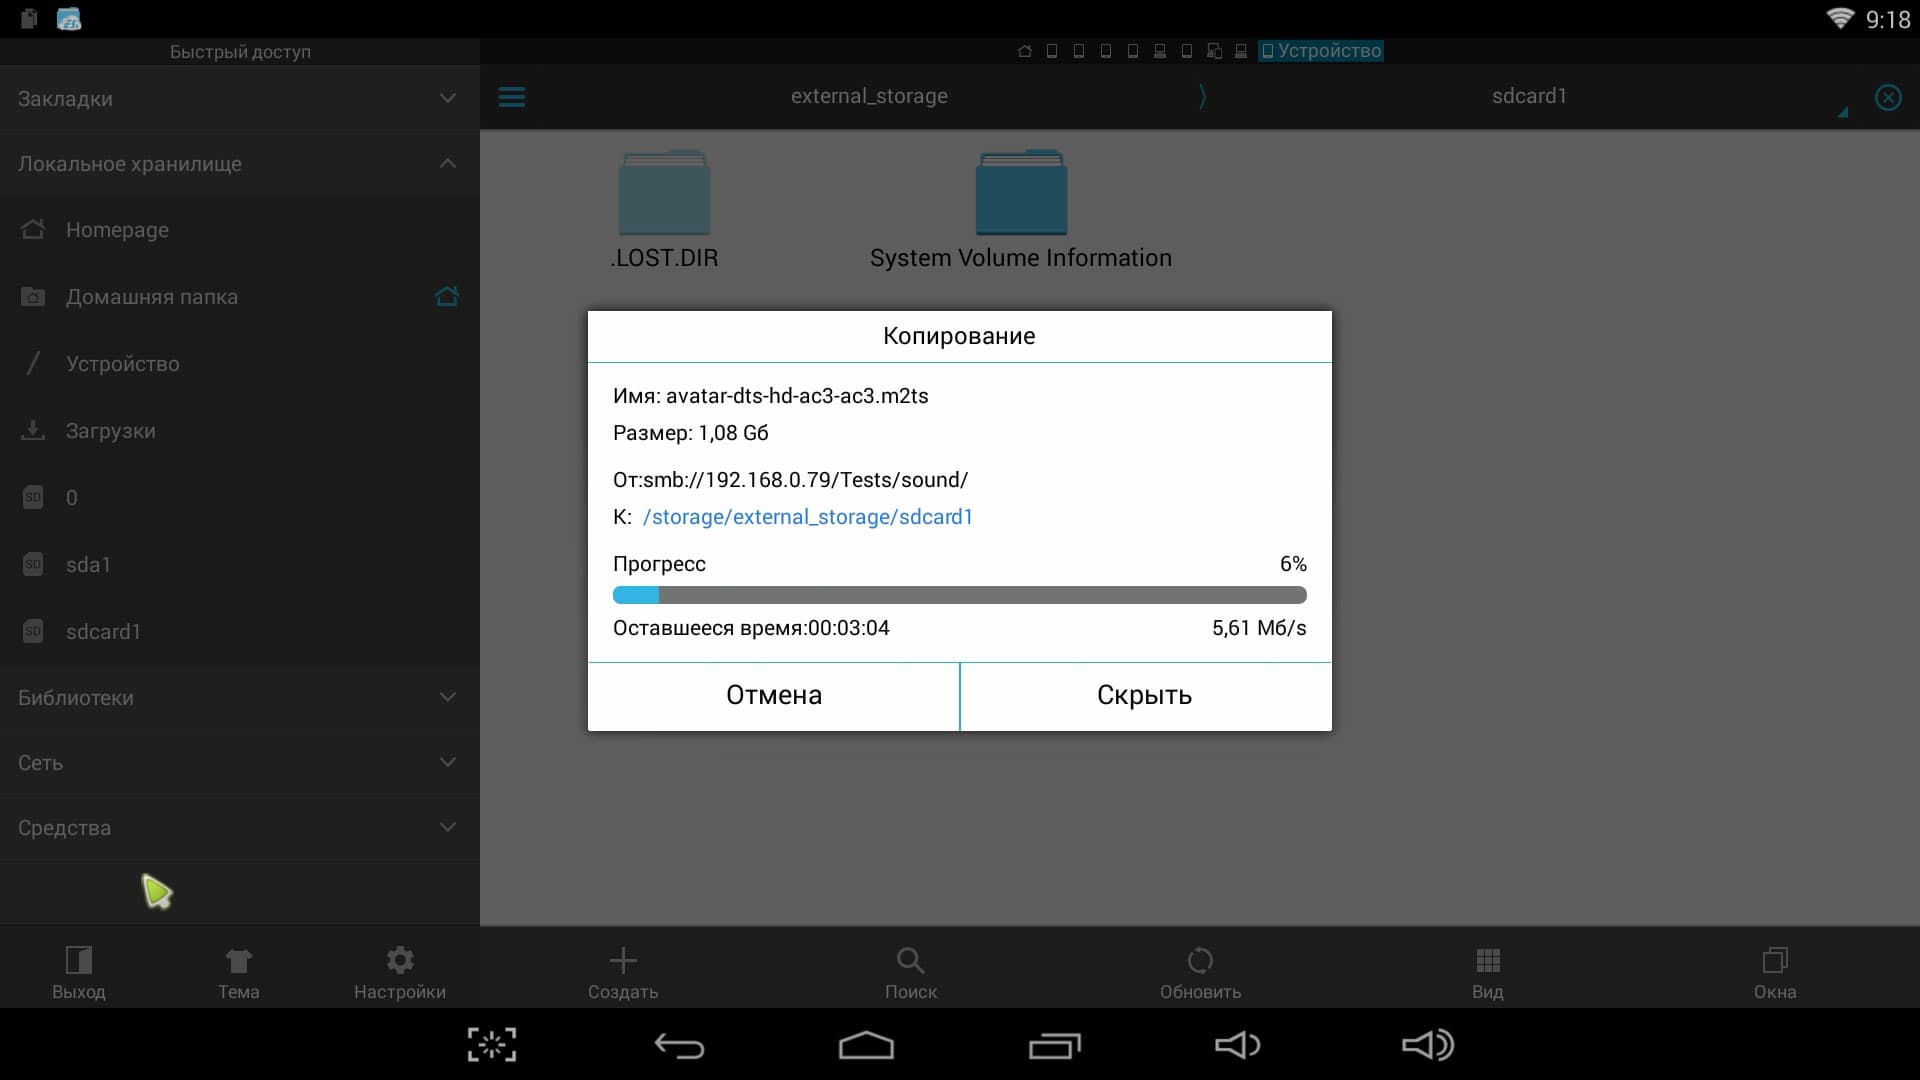Image resolution: width=1920 pixels, height=1080 pixels.
Task: Expand the Закладки section
Action: pyautogui.click(x=447, y=98)
